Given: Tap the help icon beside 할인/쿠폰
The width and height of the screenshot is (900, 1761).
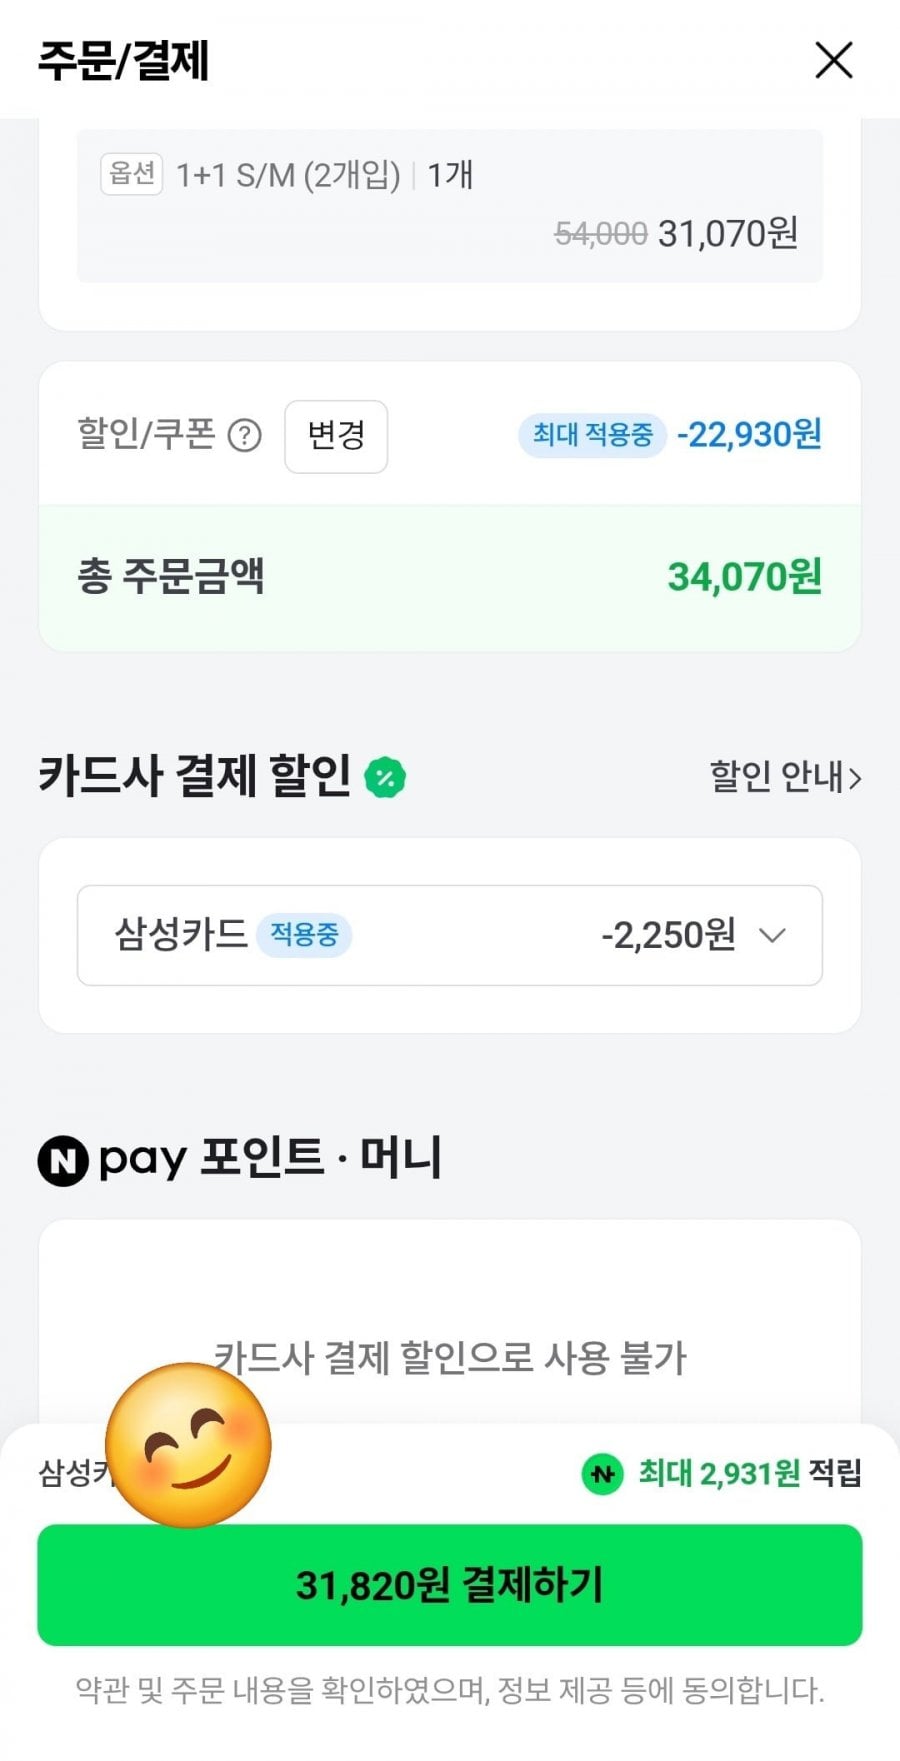Looking at the screenshot, I should pyautogui.click(x=245, y=436).
